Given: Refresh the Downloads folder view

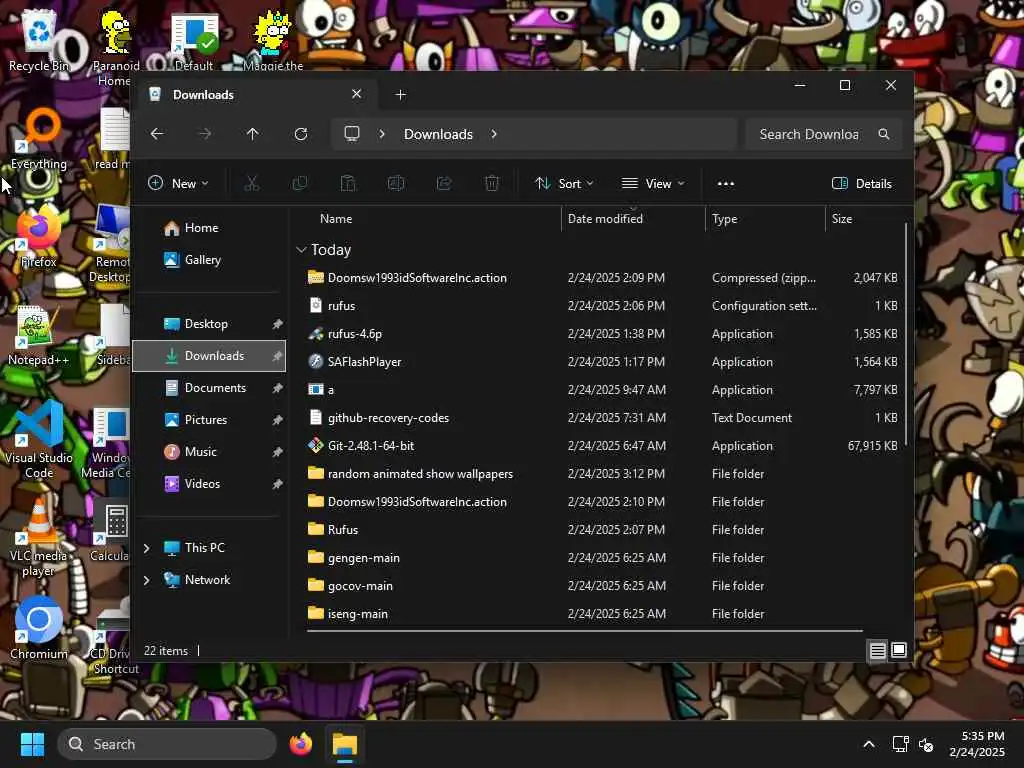Looking at the screenshot, I should click(300, 134).
